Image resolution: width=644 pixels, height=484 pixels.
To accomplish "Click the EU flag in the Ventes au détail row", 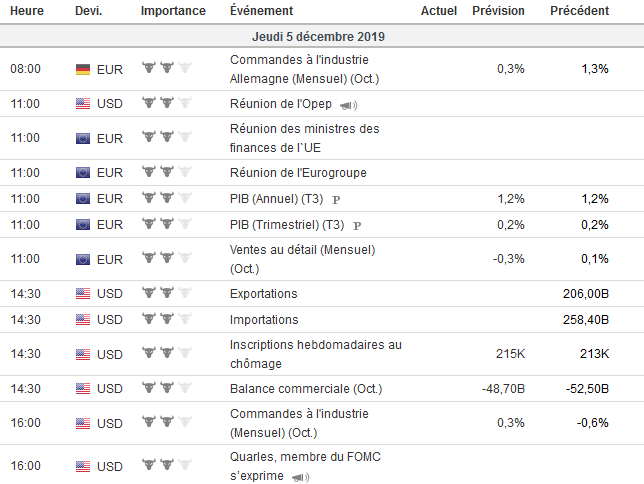I will click(83, 259).
